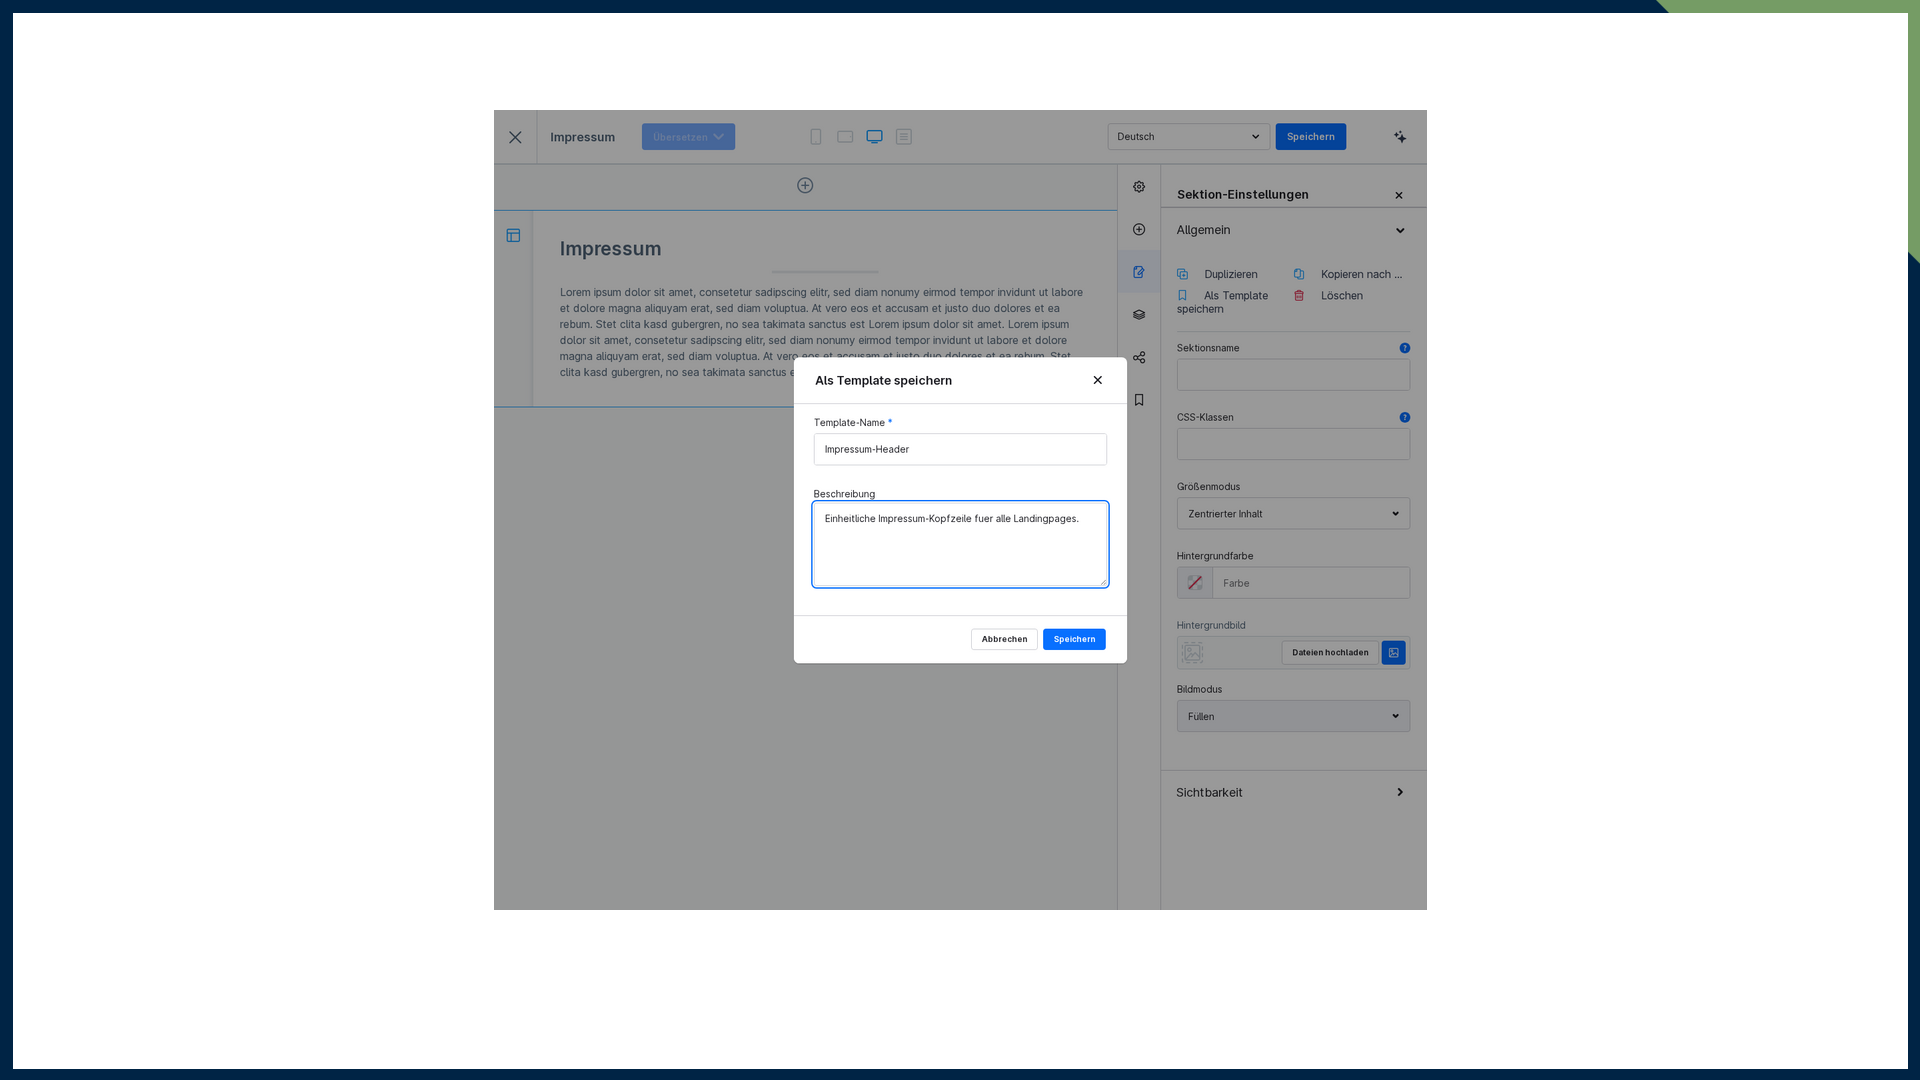Image resolution: width=1920 pixels, height=1080 pixels.
Task: Switch to form view preview icon
Action: point(904,137)
